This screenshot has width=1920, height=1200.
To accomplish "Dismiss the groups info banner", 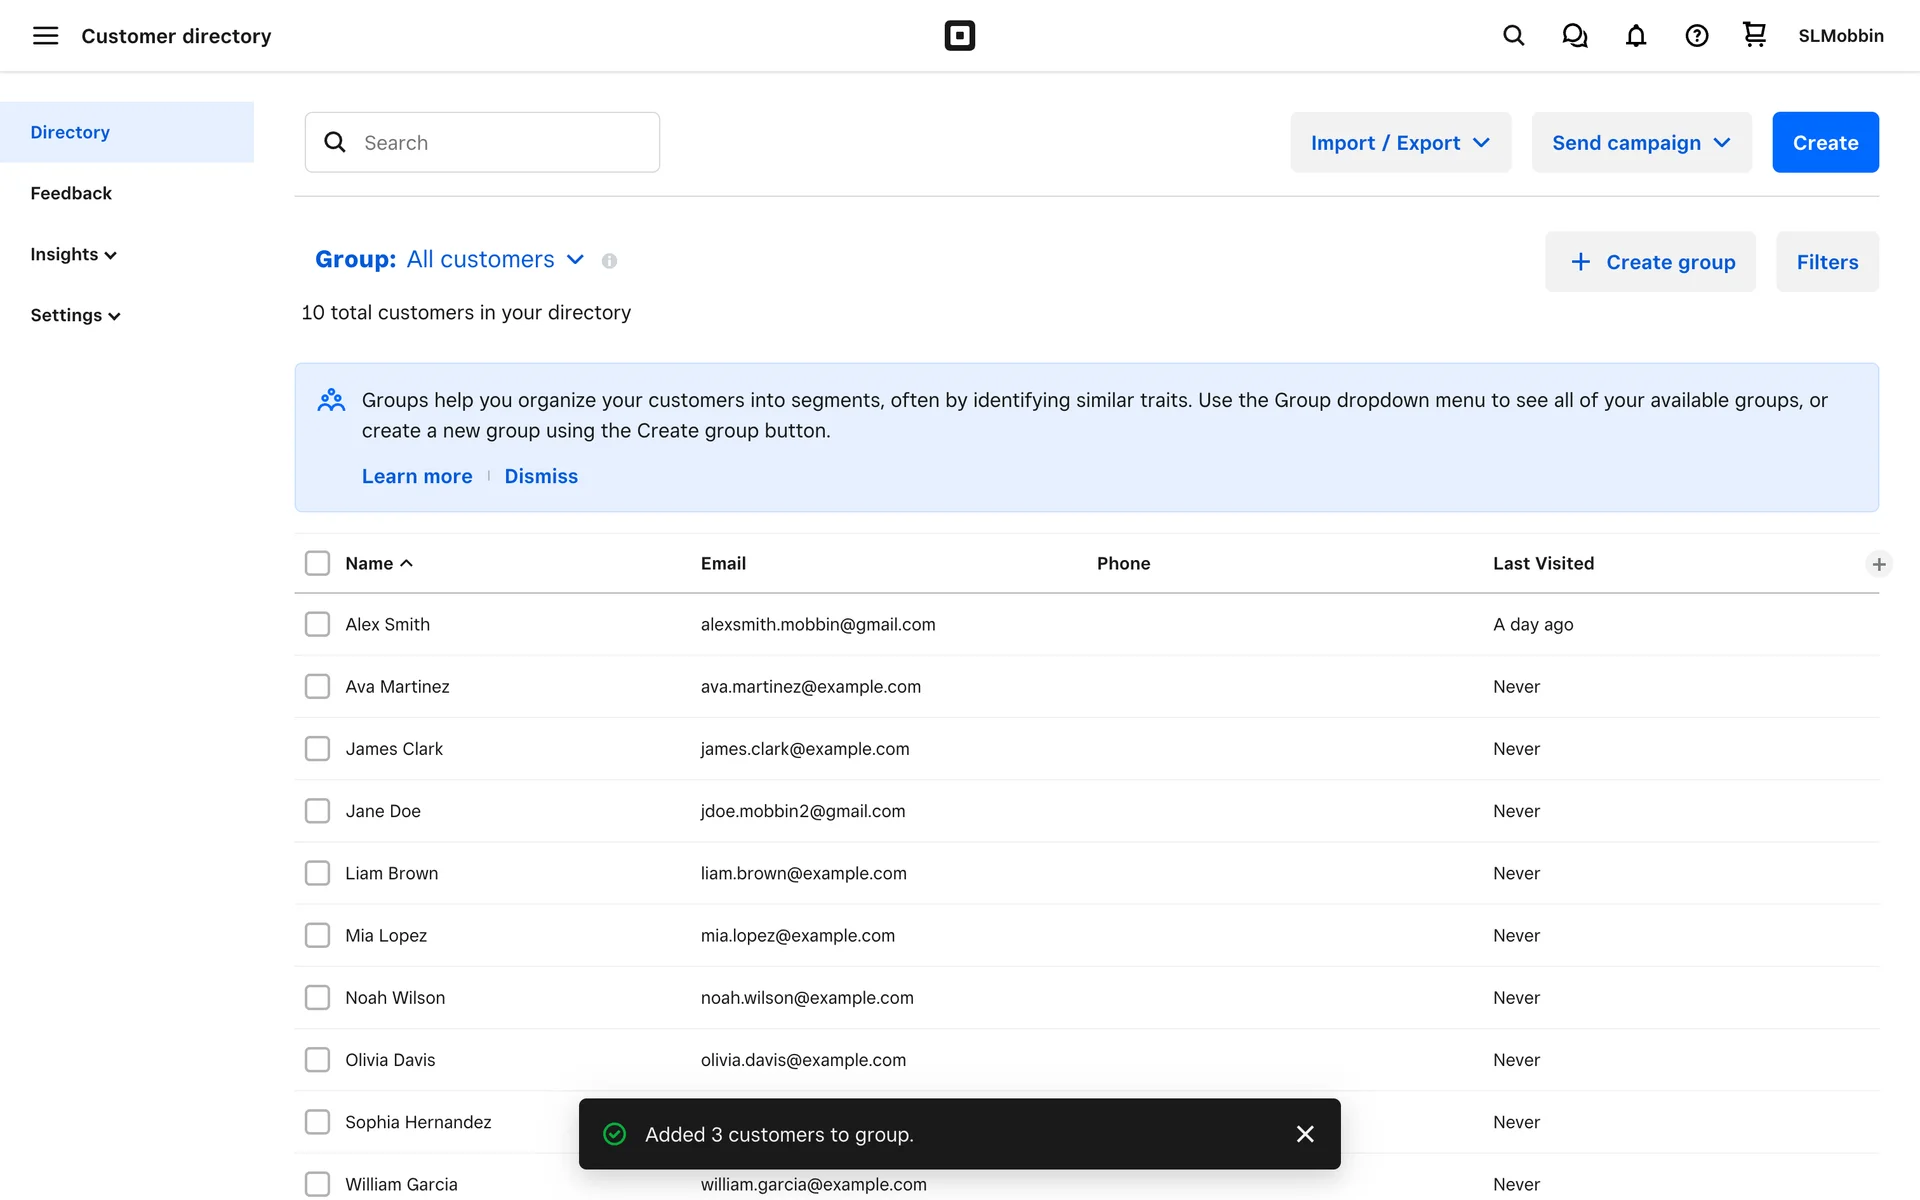I will click(540, 476).
